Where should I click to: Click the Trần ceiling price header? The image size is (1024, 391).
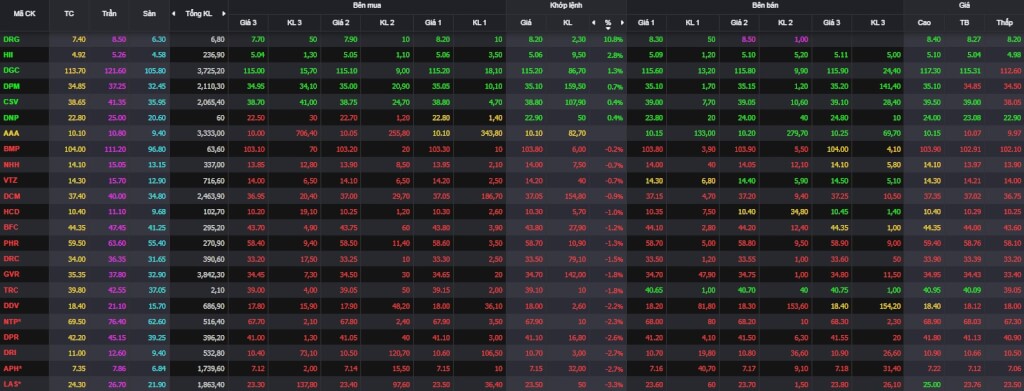pyautogui.click(x=109, y=13)
